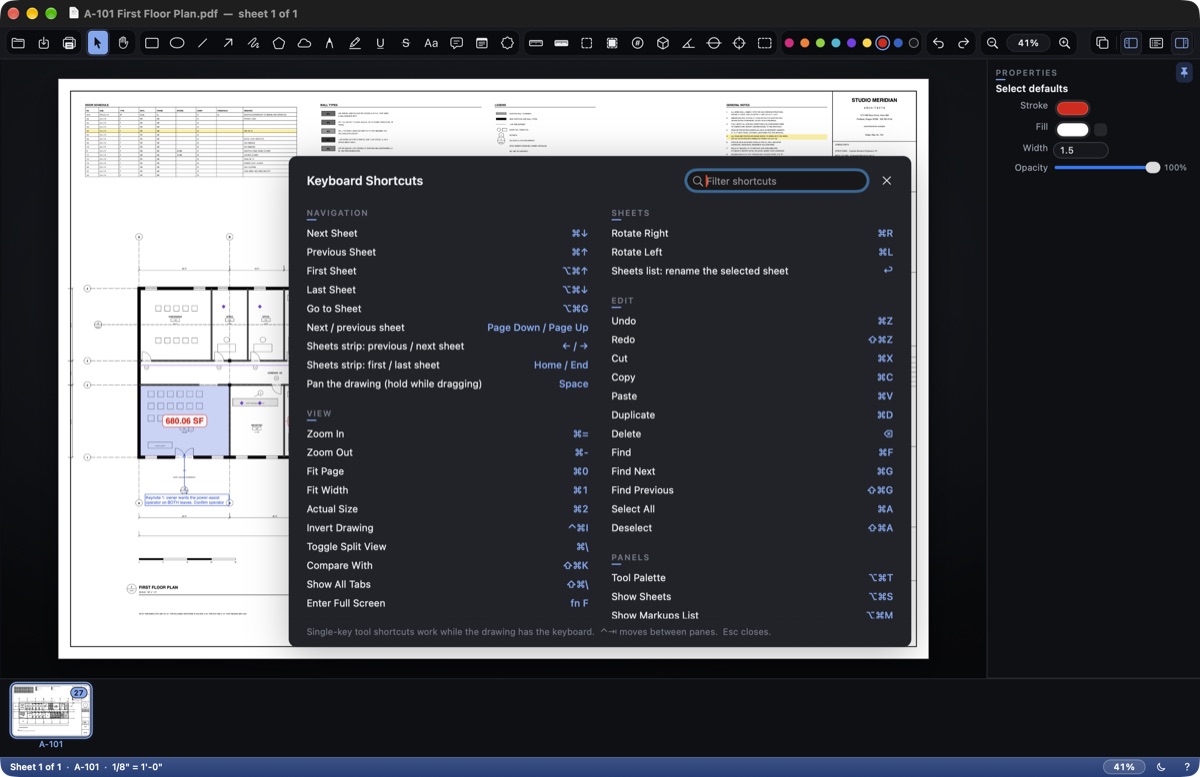Click the Width value field
1200x777 pixels.
[x=1080, y=150]
